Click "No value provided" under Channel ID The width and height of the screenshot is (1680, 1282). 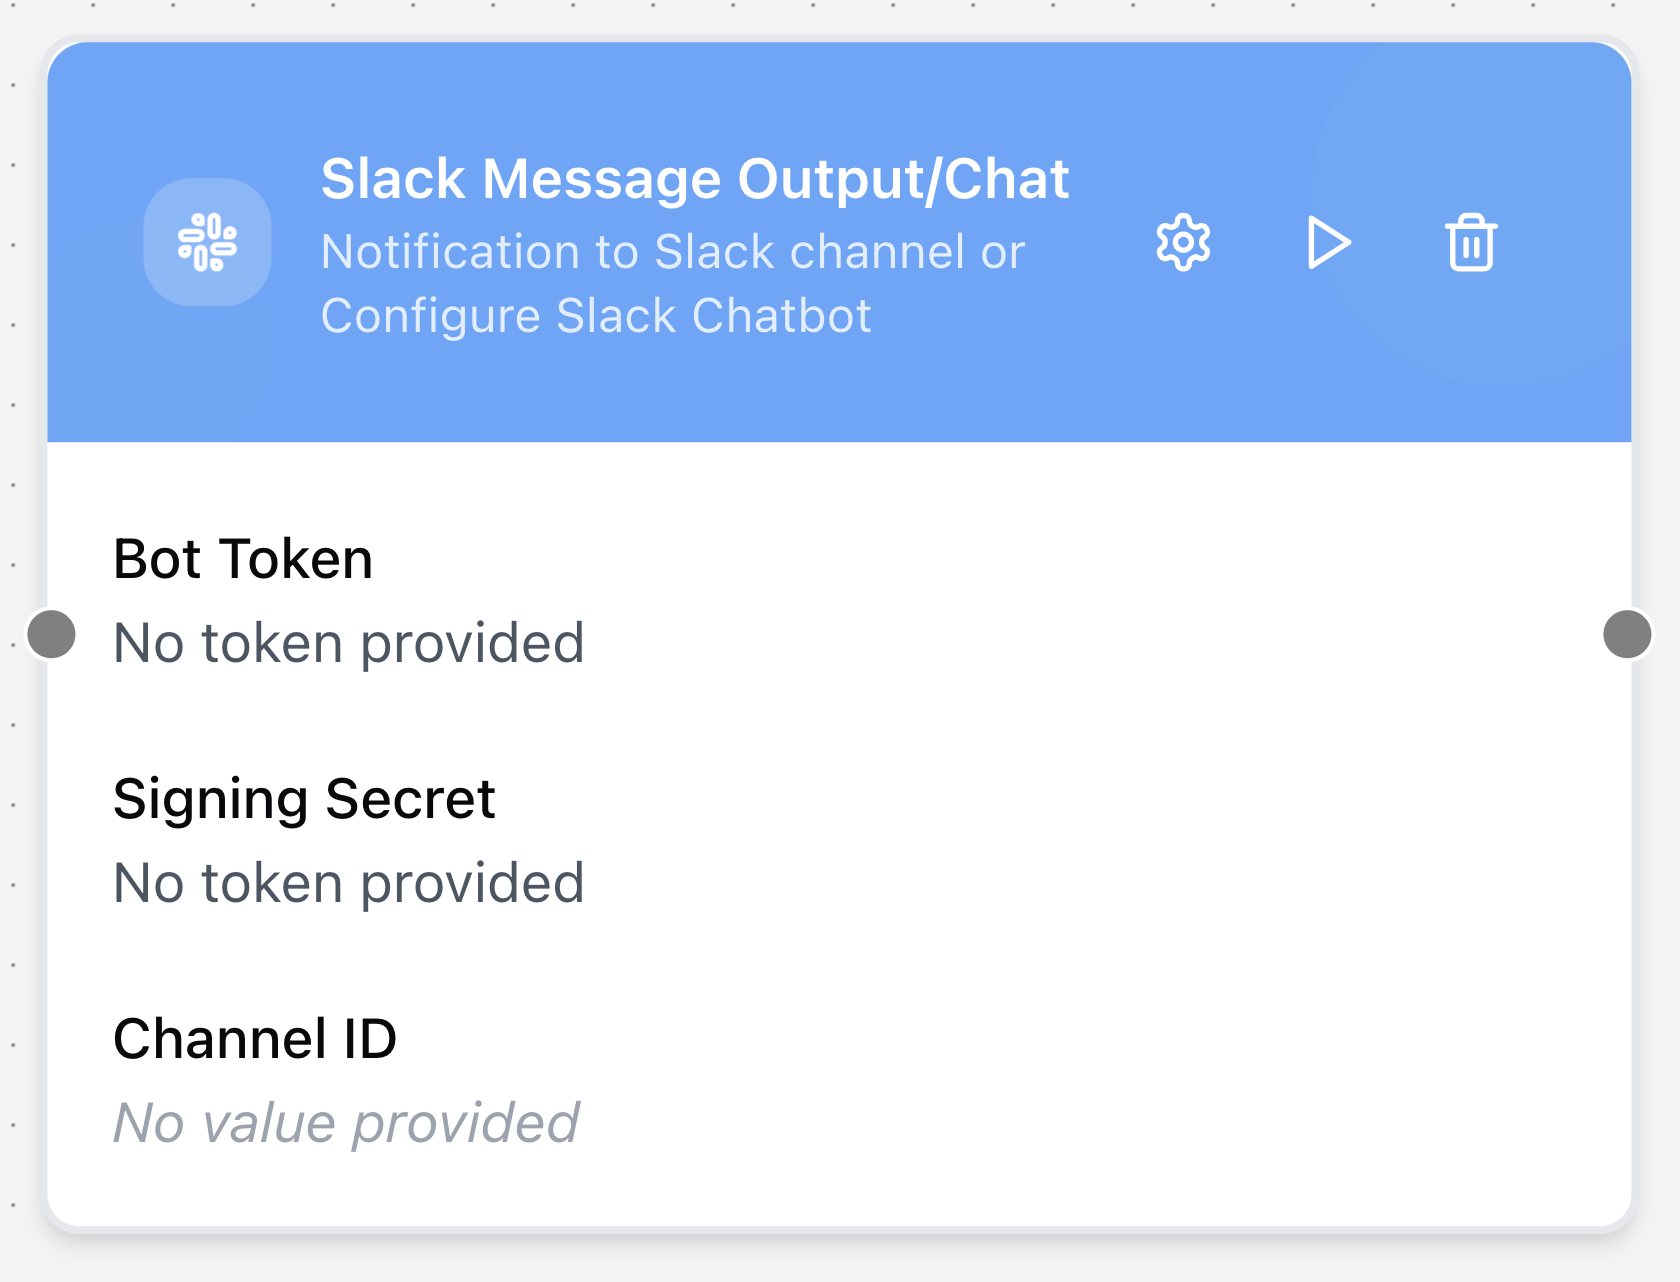pos(346,1123)
